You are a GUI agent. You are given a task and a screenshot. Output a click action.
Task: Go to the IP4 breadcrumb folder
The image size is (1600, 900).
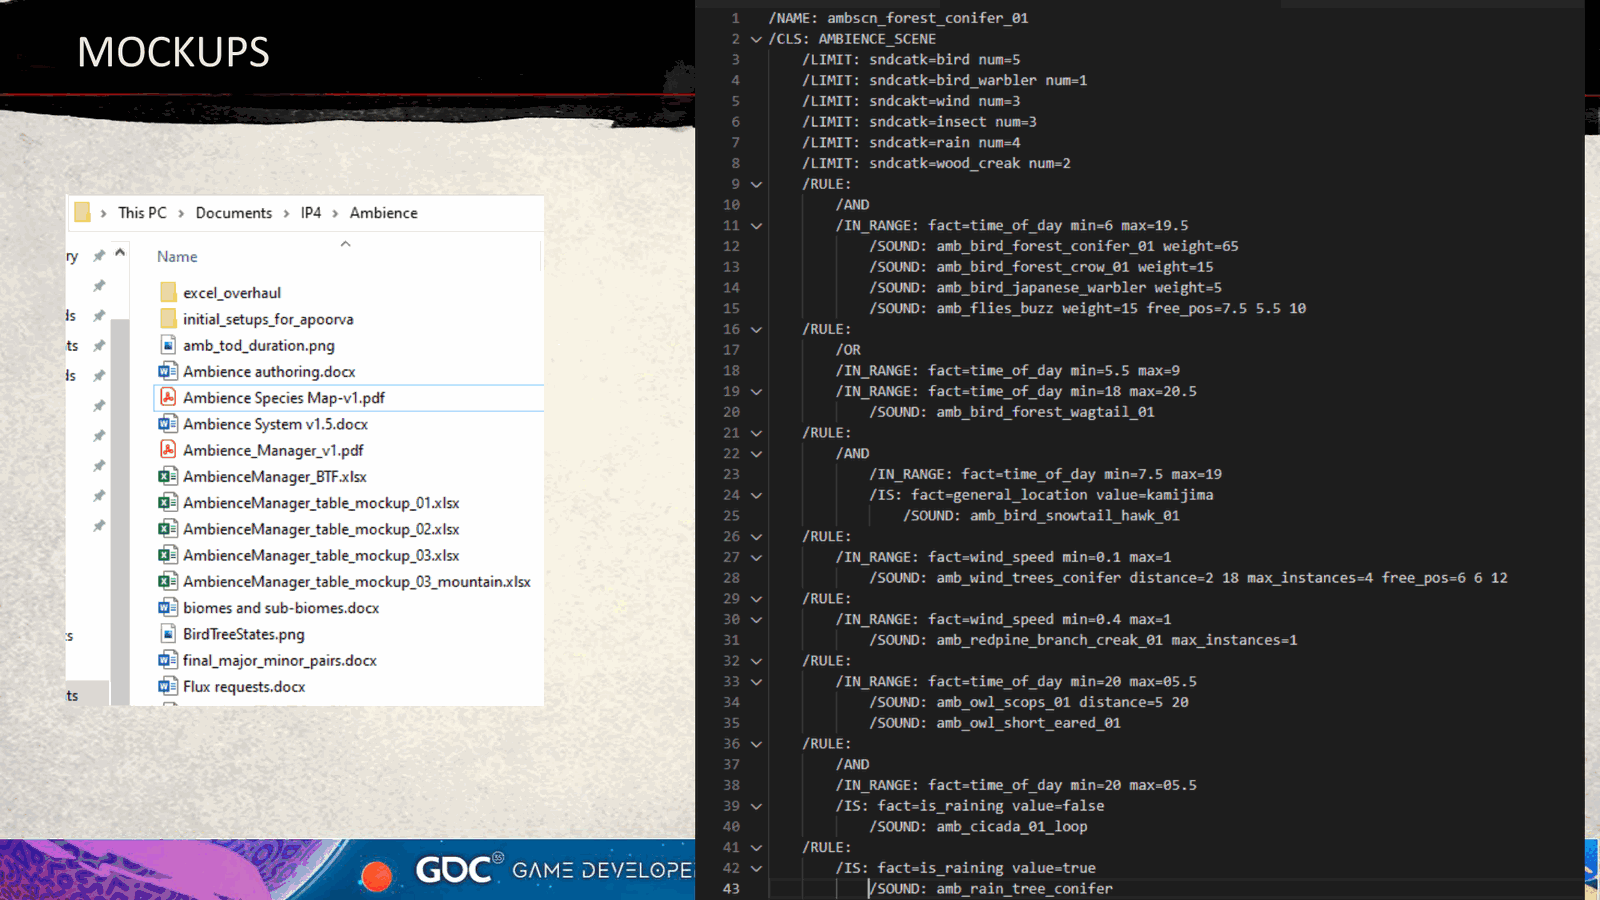[x=311, y=213]
